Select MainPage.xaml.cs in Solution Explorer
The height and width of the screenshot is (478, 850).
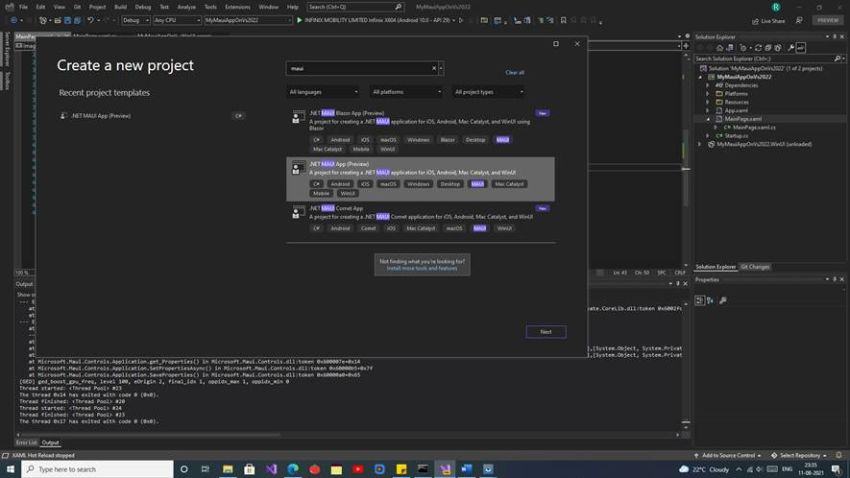pyautogui.click(x=754, y=127)
